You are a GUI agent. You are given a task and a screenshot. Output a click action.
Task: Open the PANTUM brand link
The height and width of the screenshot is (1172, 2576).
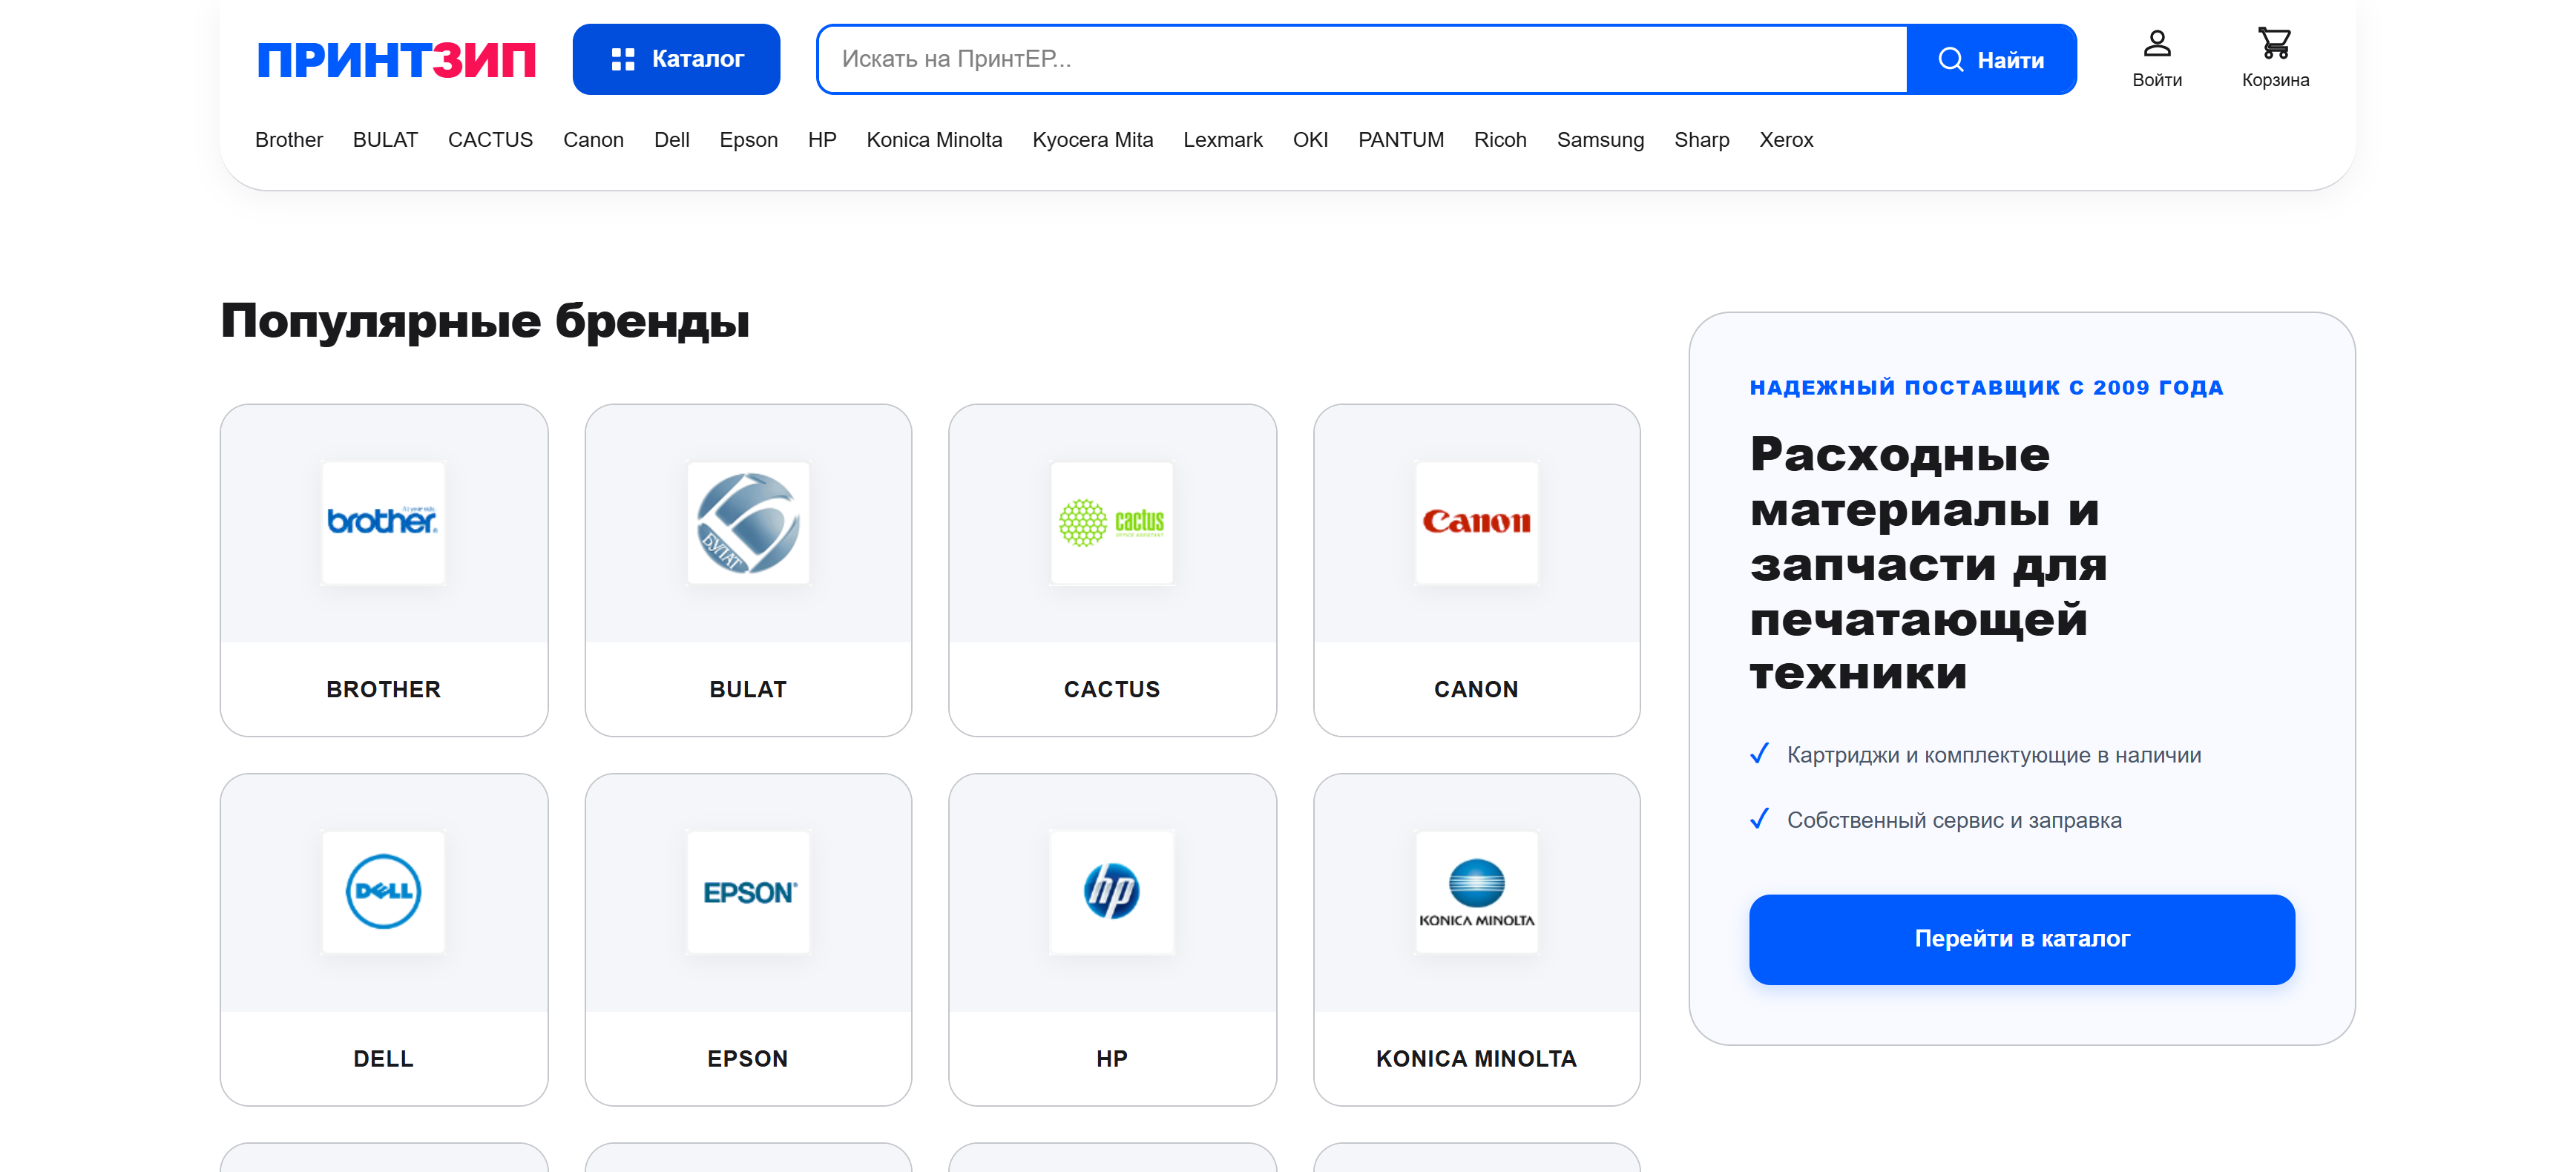tap(1400, 140)
